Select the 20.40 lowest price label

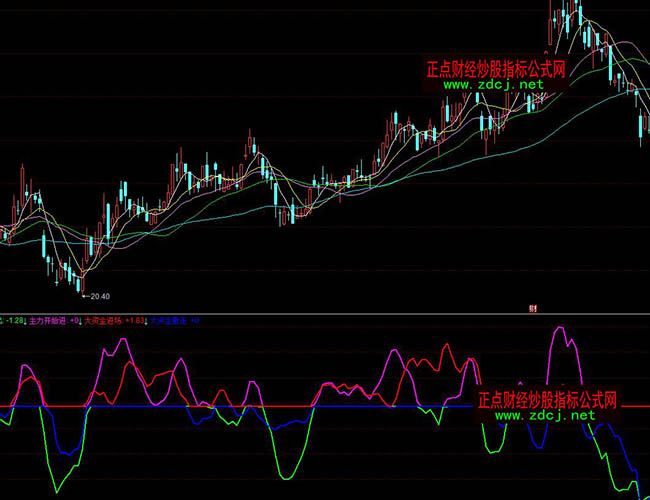pyautogui.click(x=98, y=296)
